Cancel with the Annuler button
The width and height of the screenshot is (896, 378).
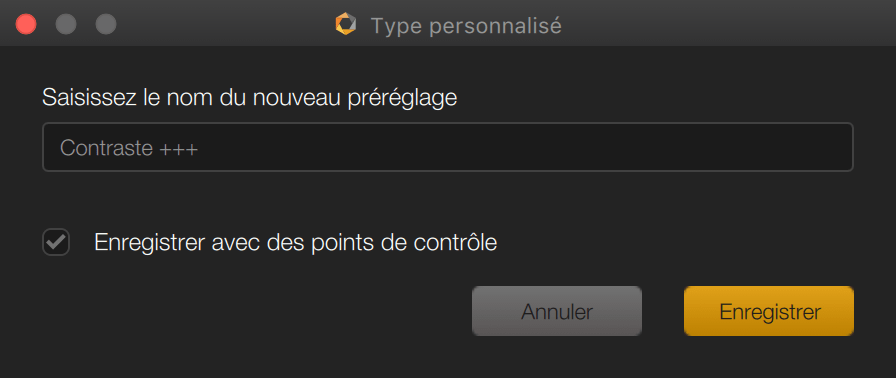557,311
